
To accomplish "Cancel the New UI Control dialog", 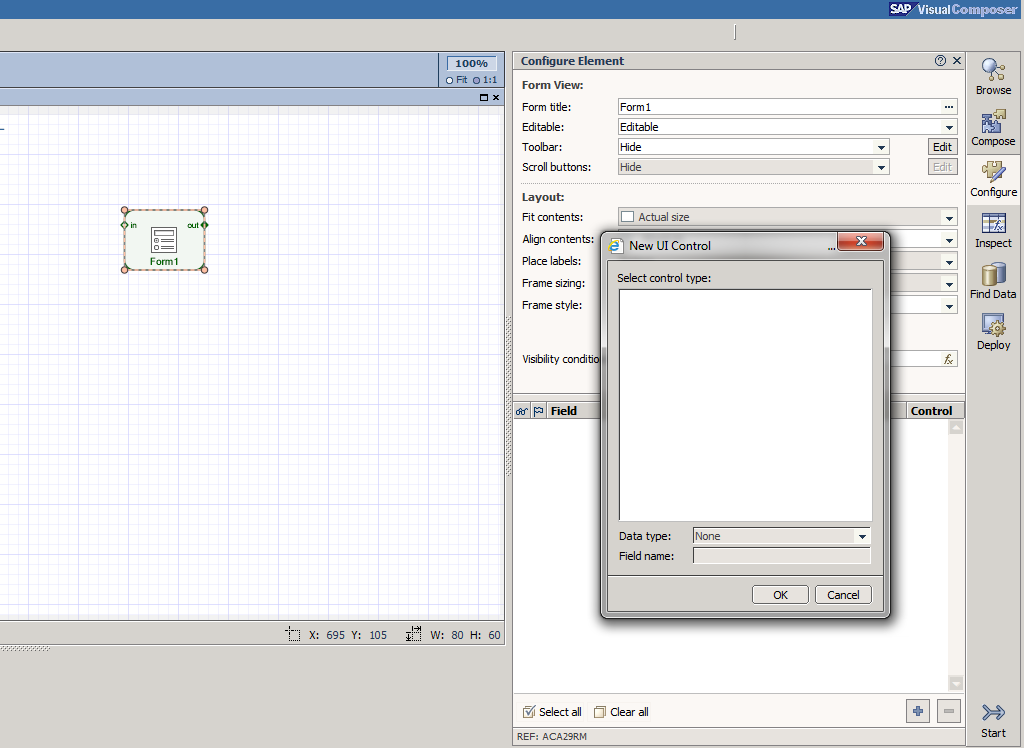I will coord(843,594).
